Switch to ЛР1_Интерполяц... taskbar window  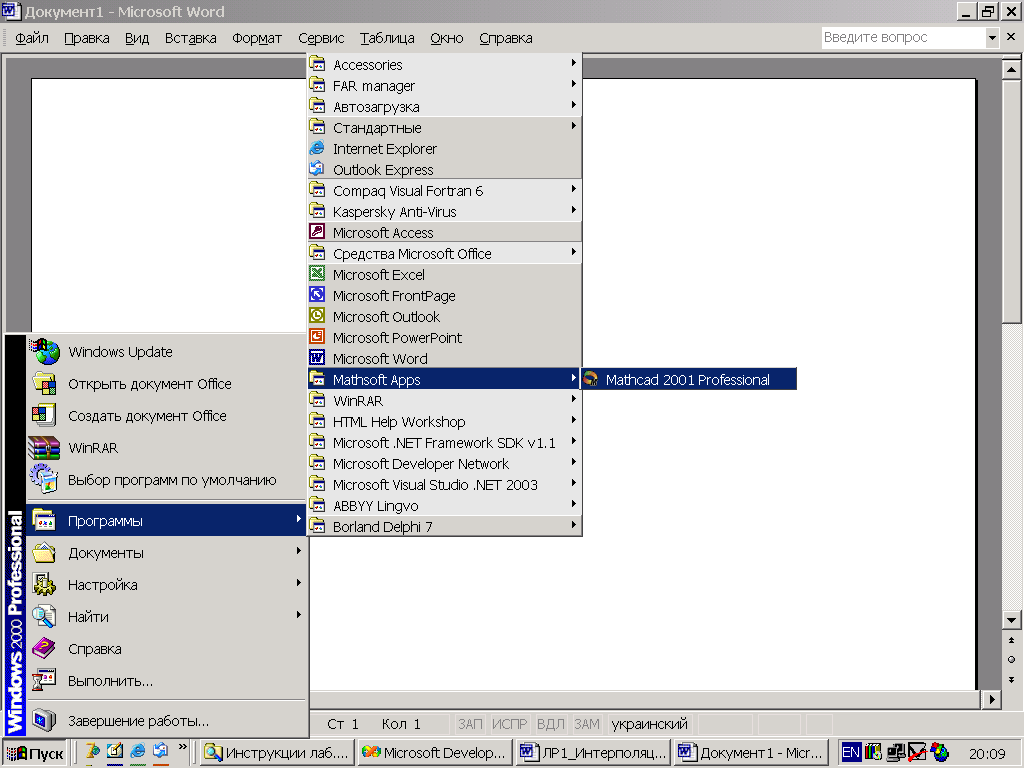click(x=593, y=753)
